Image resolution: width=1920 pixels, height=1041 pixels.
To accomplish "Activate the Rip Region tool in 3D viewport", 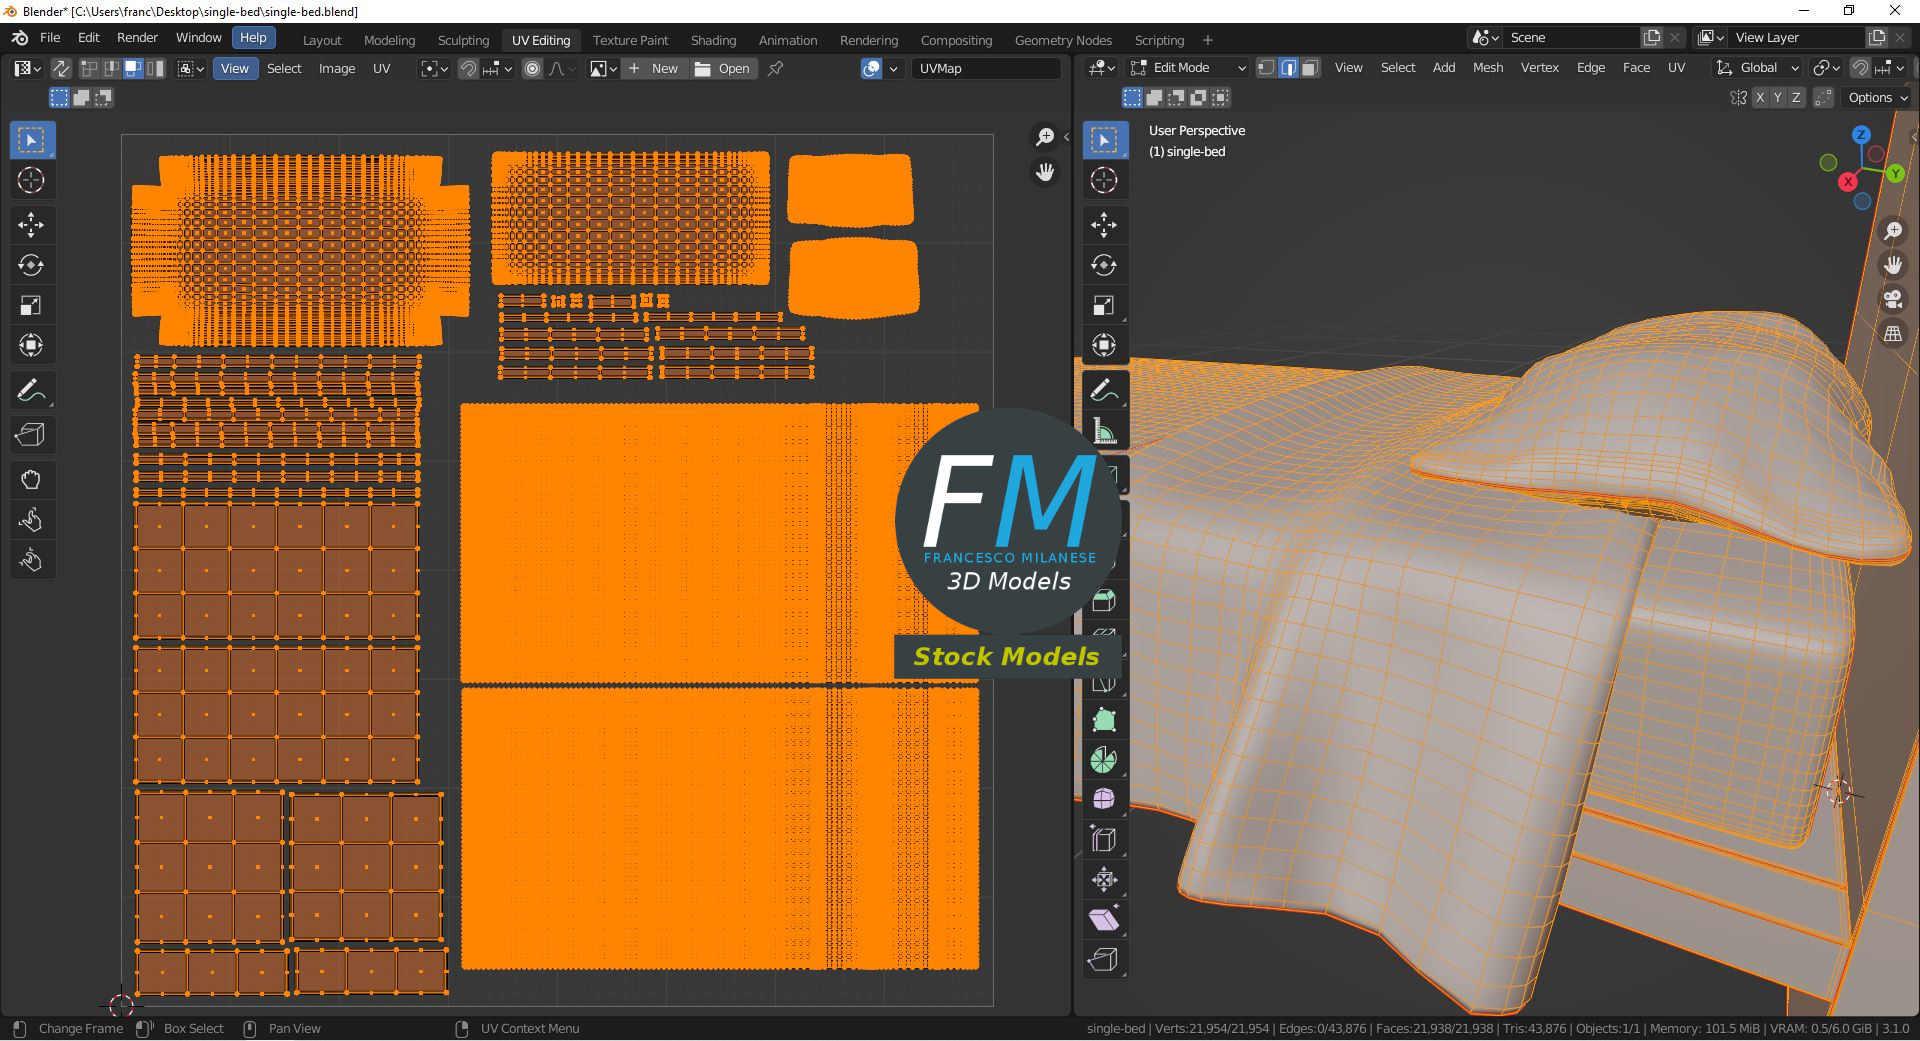I will [1104, 960].
